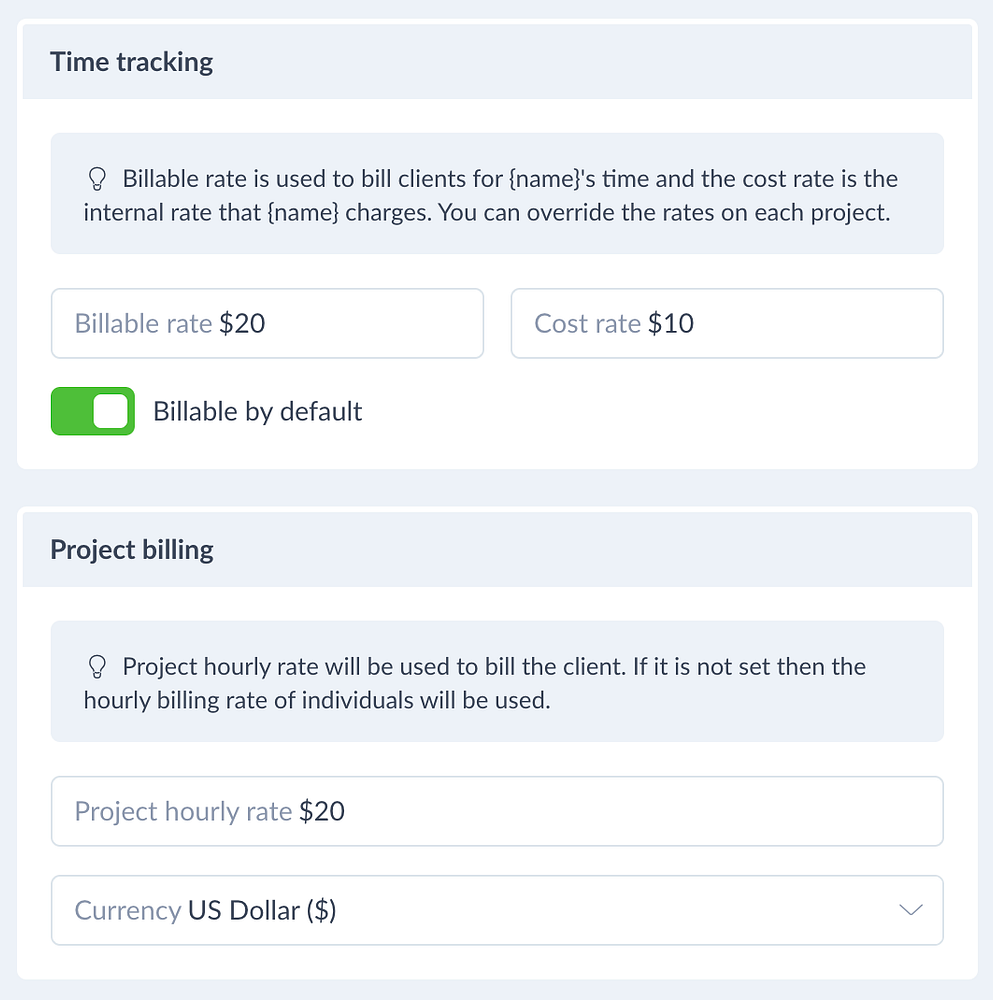Click the Time tracking section header
The image size is (993, 1000).
point(132,62)
